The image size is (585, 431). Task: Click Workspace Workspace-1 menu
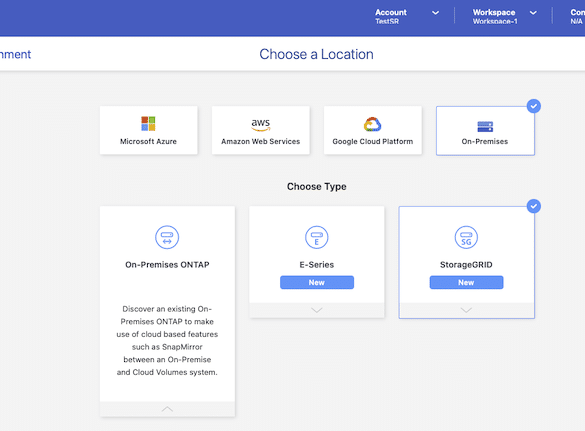504,17
